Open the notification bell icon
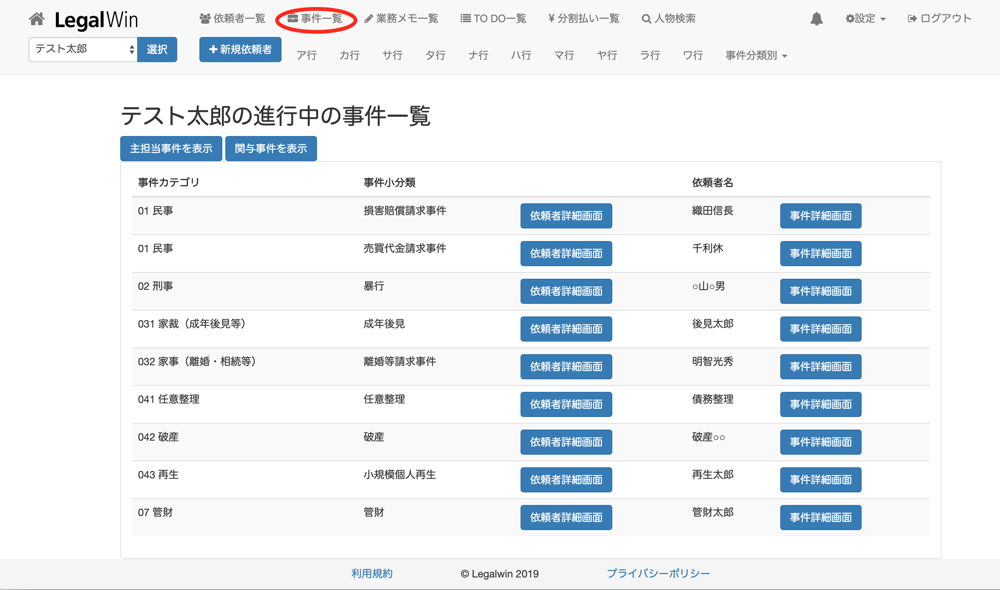The height and width of the screenshot is (590, 1000). point(816,19)
